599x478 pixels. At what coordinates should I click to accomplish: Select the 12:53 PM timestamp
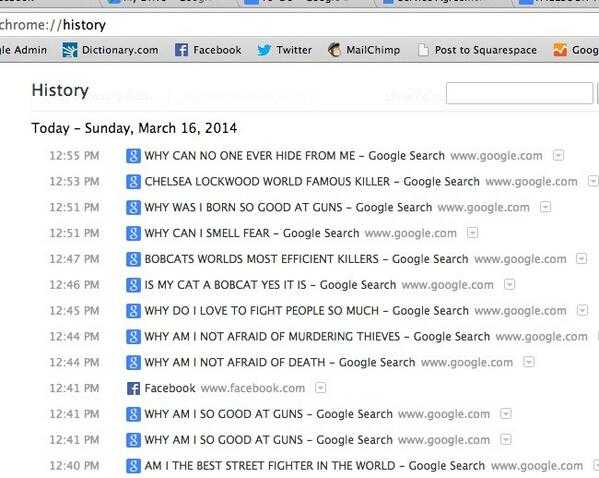[74, 181]
